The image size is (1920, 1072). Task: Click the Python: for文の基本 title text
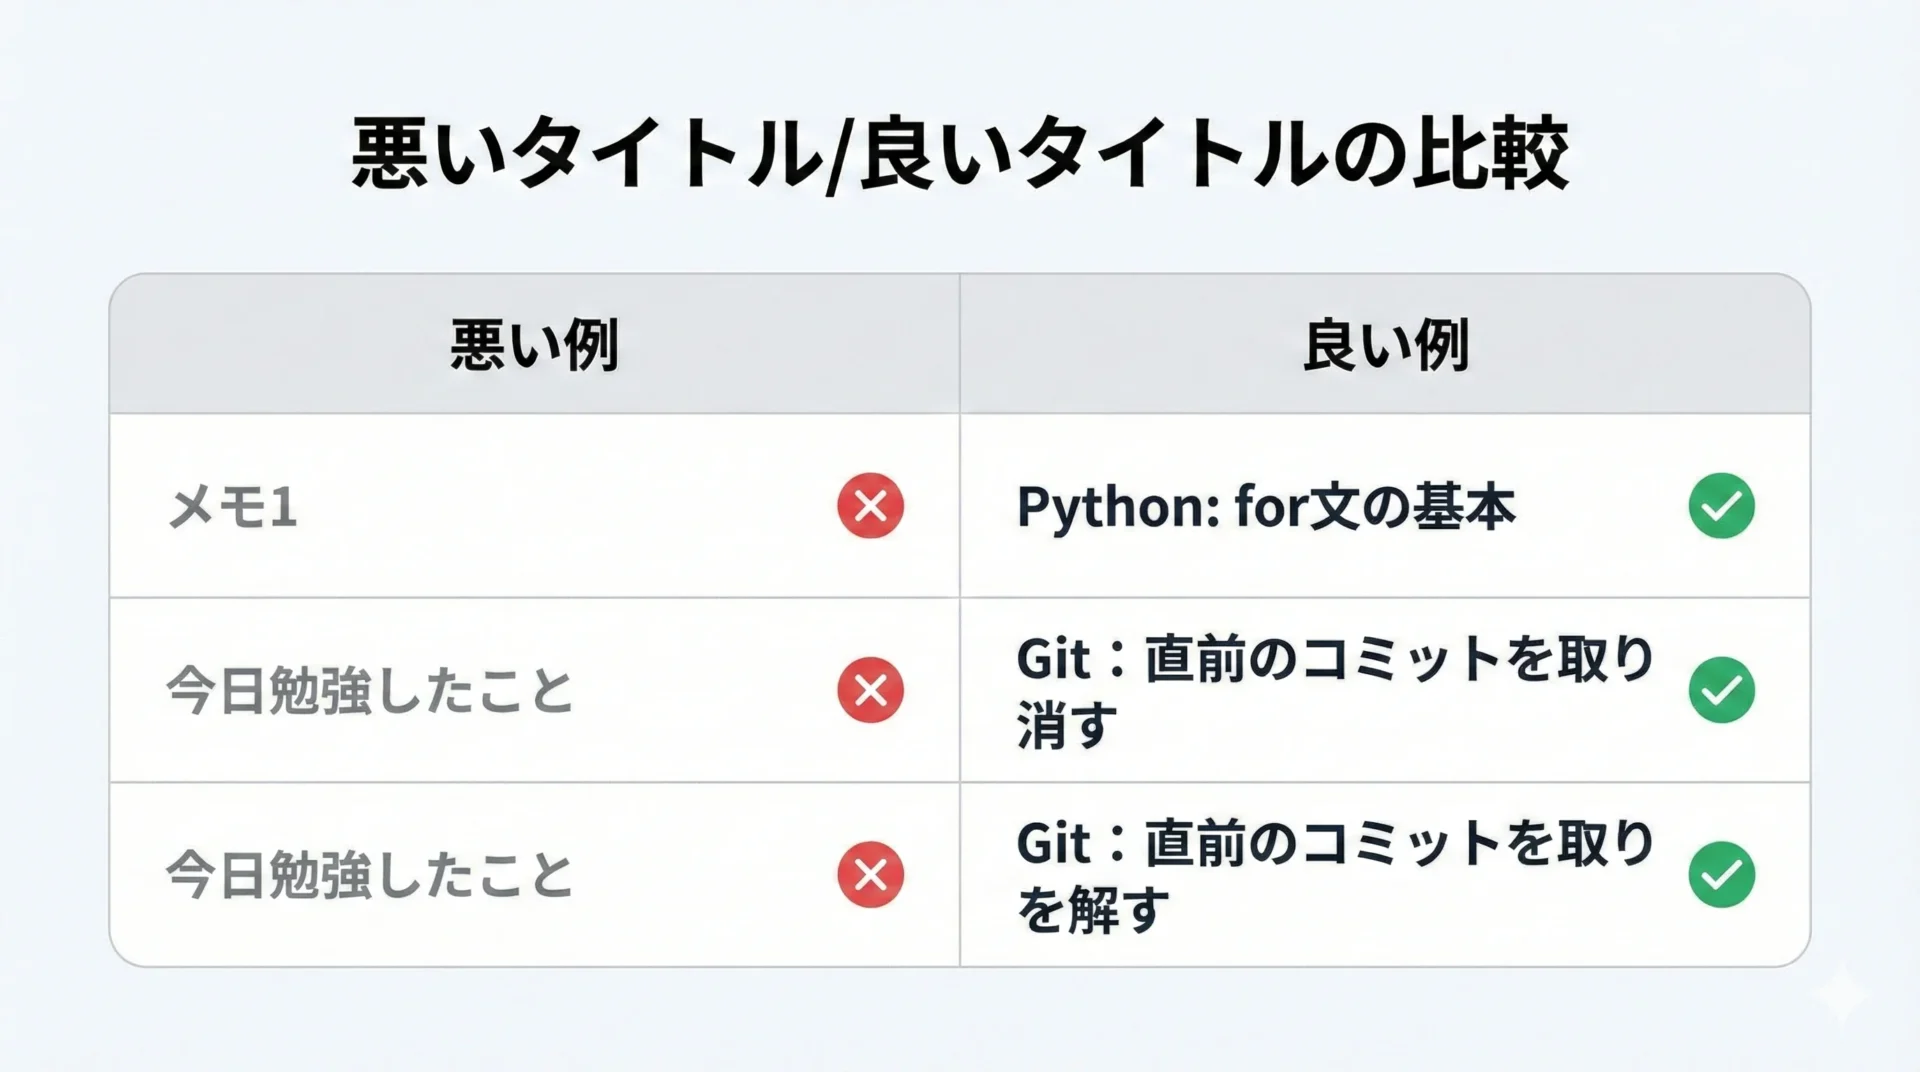[x=1265, y=507]
